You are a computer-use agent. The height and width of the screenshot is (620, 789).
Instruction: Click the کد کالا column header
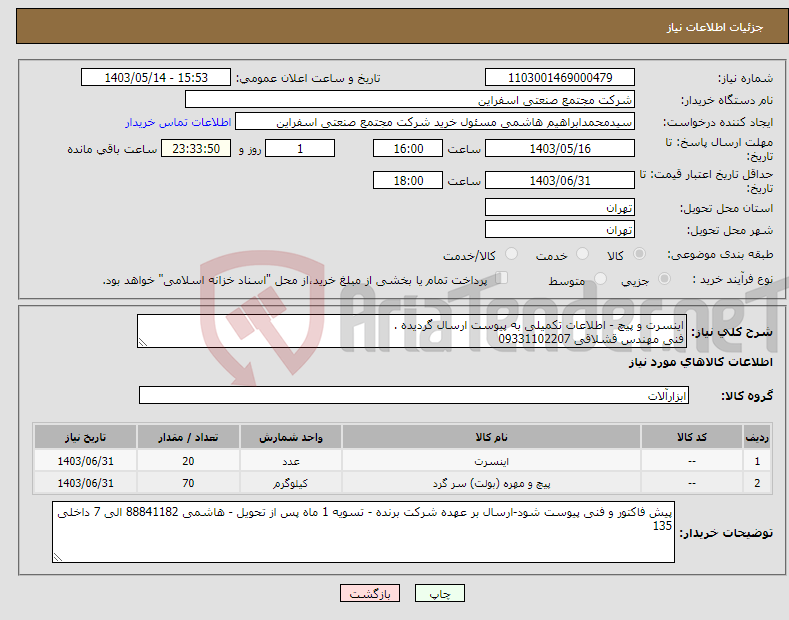click(691, 437)
